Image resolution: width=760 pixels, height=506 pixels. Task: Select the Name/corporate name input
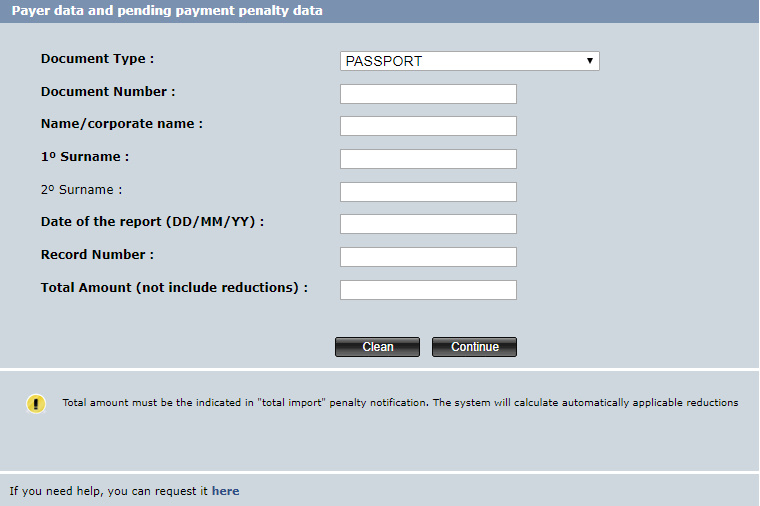428,126
